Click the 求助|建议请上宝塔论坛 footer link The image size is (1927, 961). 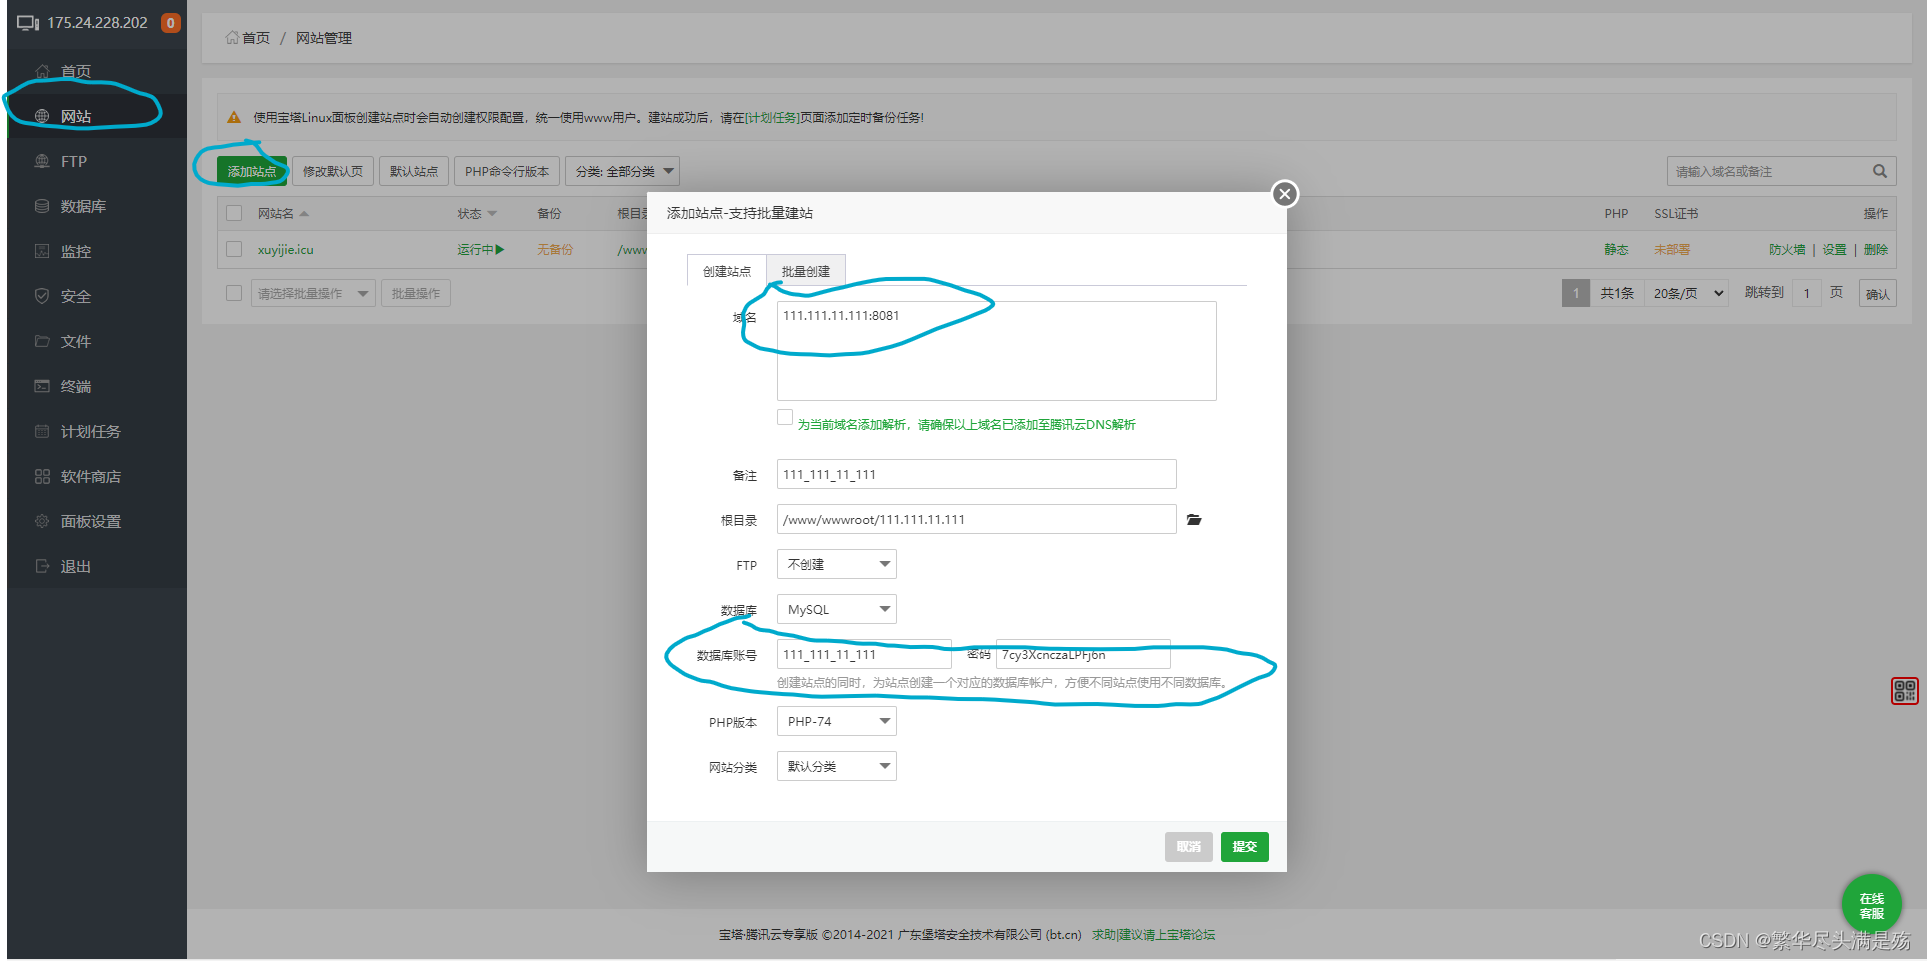click(x=1153, y=934)
